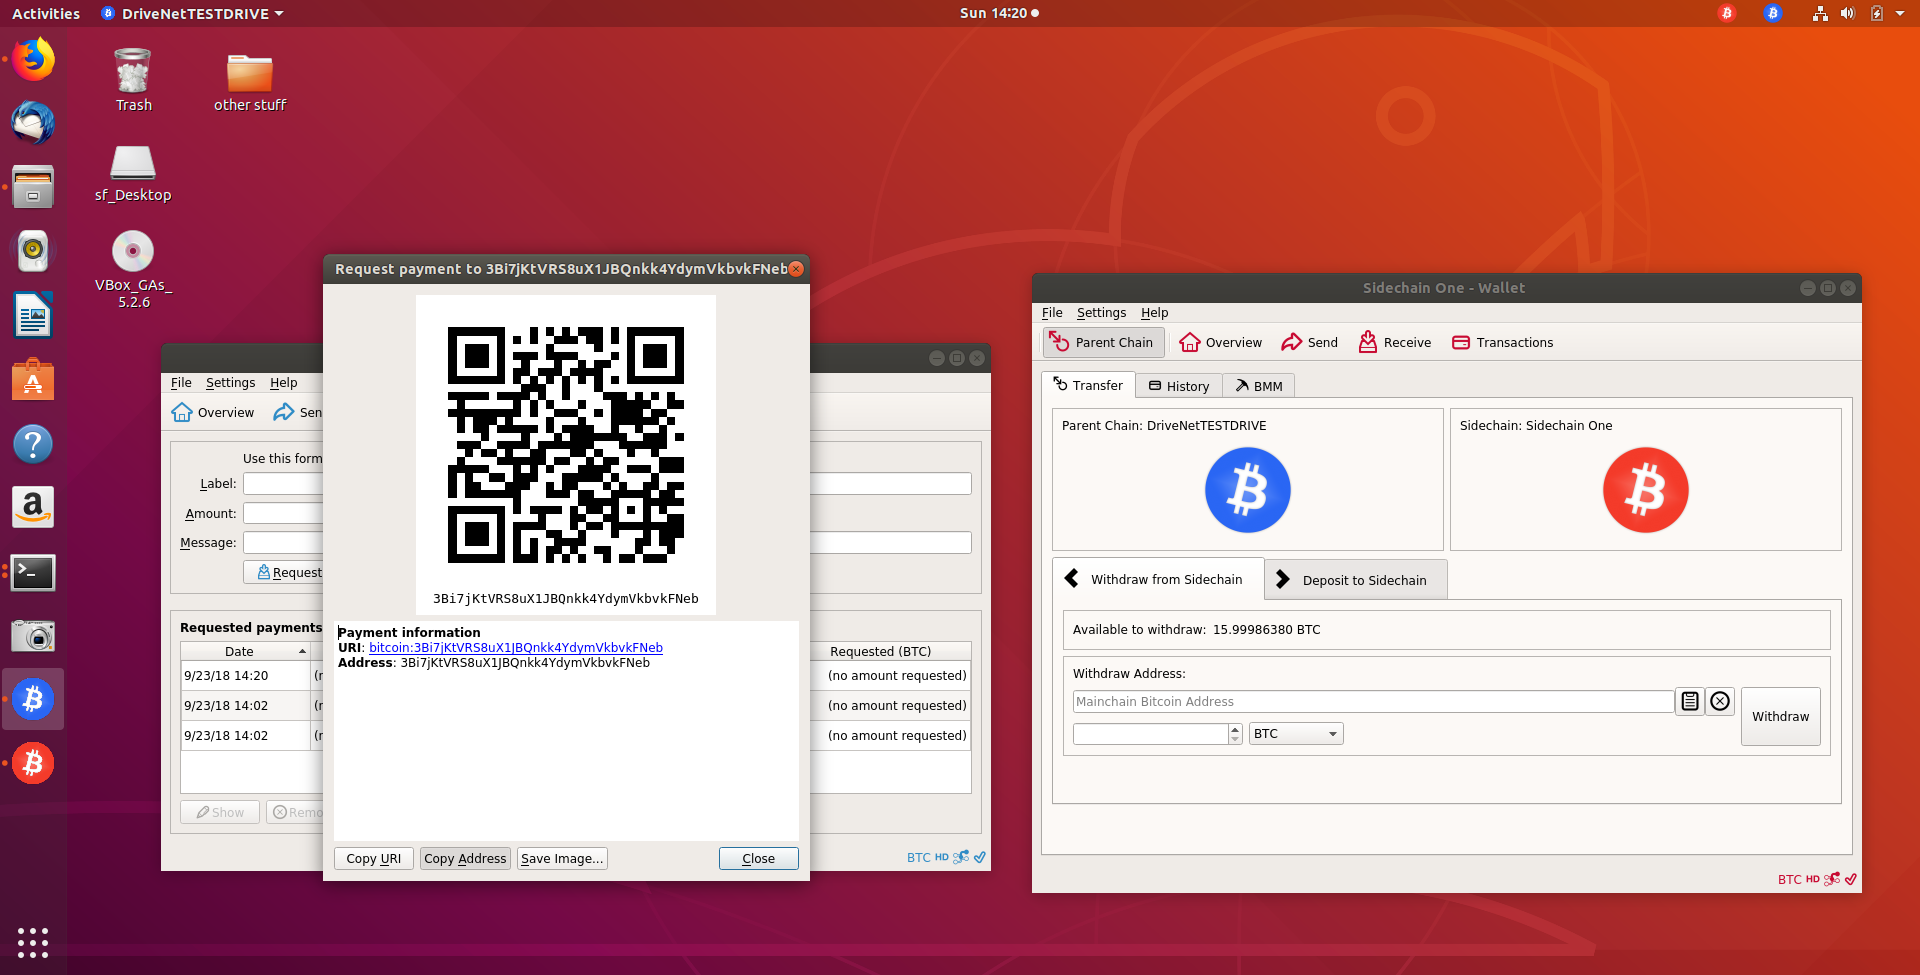
Task: Click the withdraw amount spin box field
Action: pos(1150,733)
